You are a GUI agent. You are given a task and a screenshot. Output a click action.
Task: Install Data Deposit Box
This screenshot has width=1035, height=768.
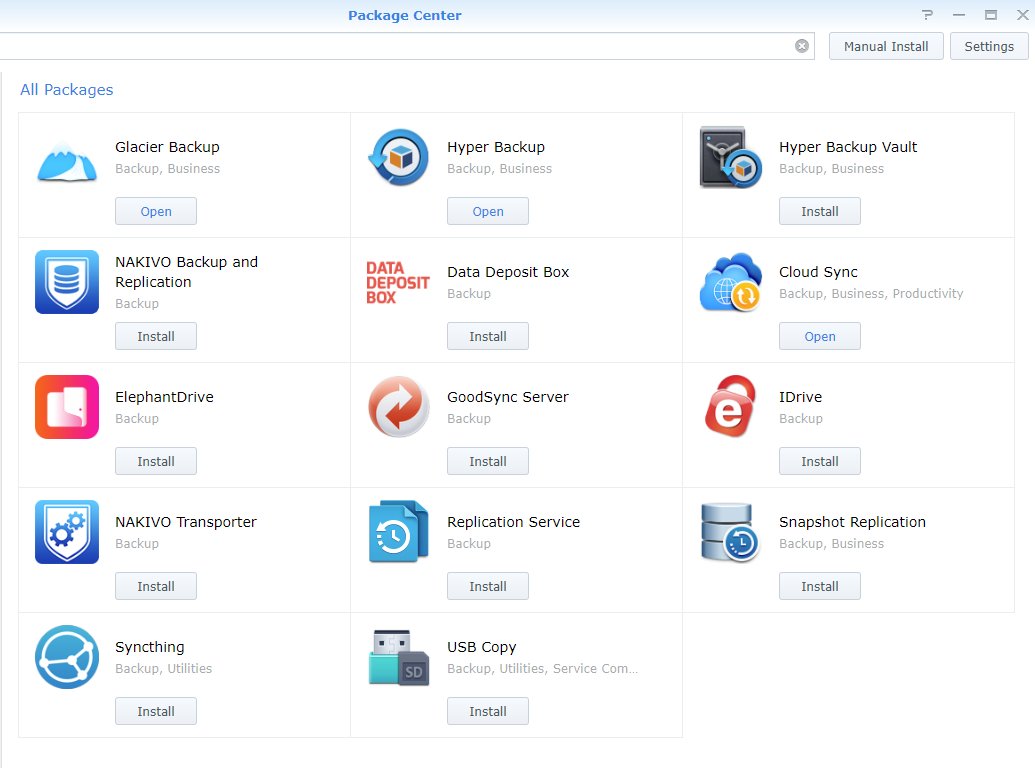click(x=488, y=336)
